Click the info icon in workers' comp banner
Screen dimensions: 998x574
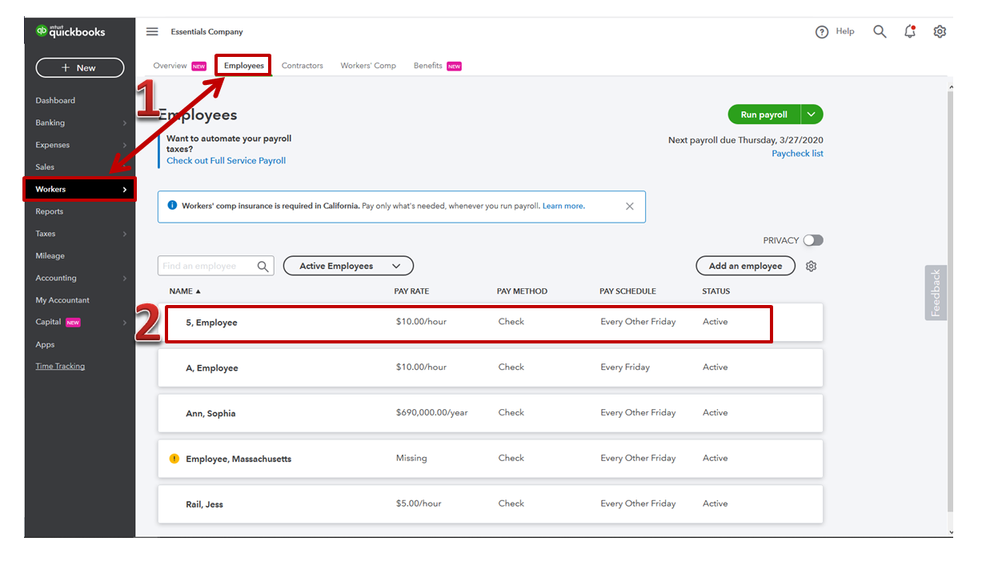click(172, 206)
